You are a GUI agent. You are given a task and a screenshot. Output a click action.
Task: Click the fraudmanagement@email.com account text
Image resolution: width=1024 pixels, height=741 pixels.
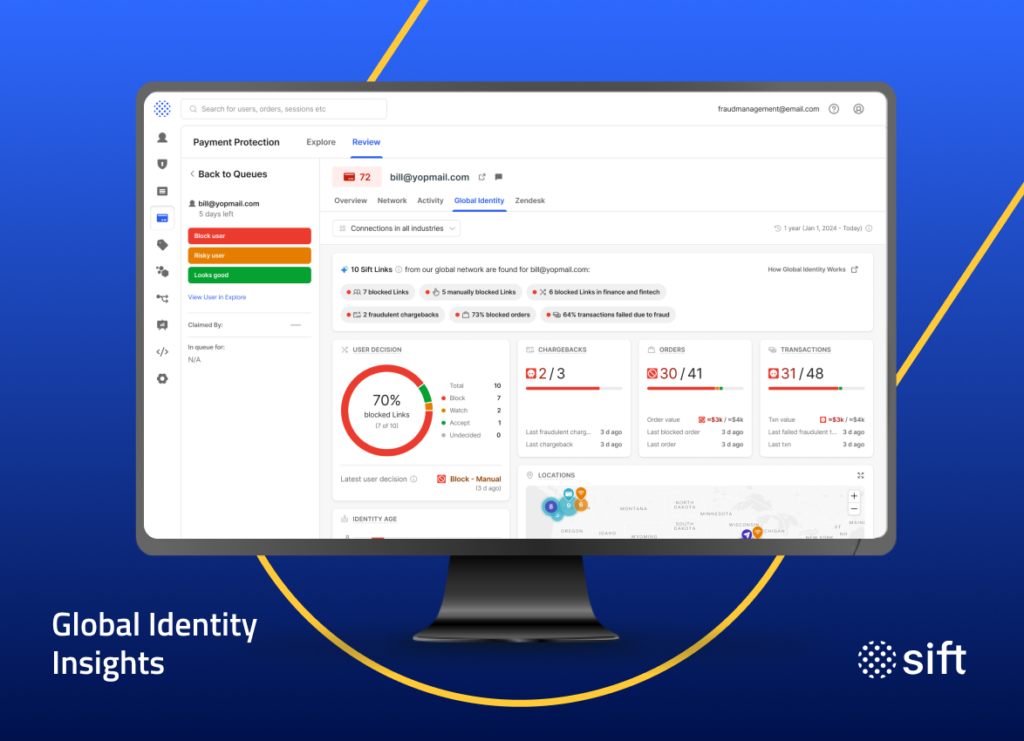768,109
